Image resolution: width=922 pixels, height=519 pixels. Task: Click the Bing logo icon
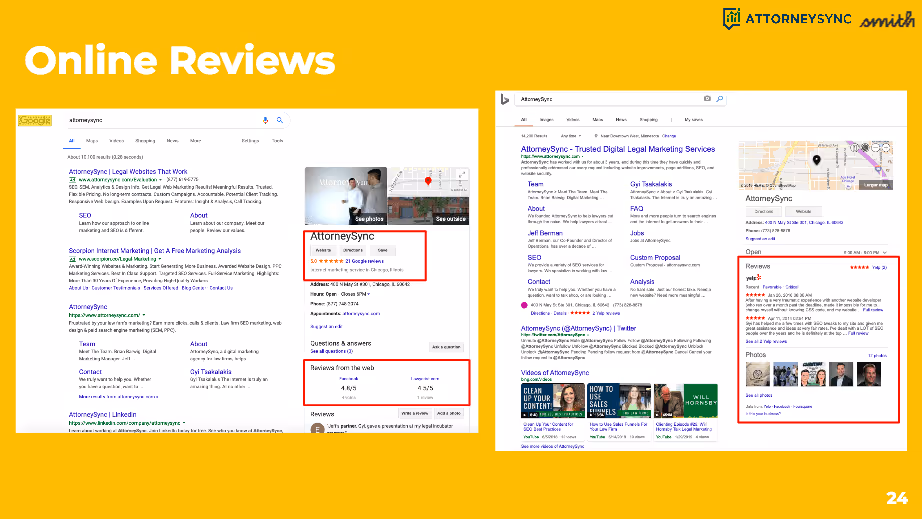pos(505,99)
